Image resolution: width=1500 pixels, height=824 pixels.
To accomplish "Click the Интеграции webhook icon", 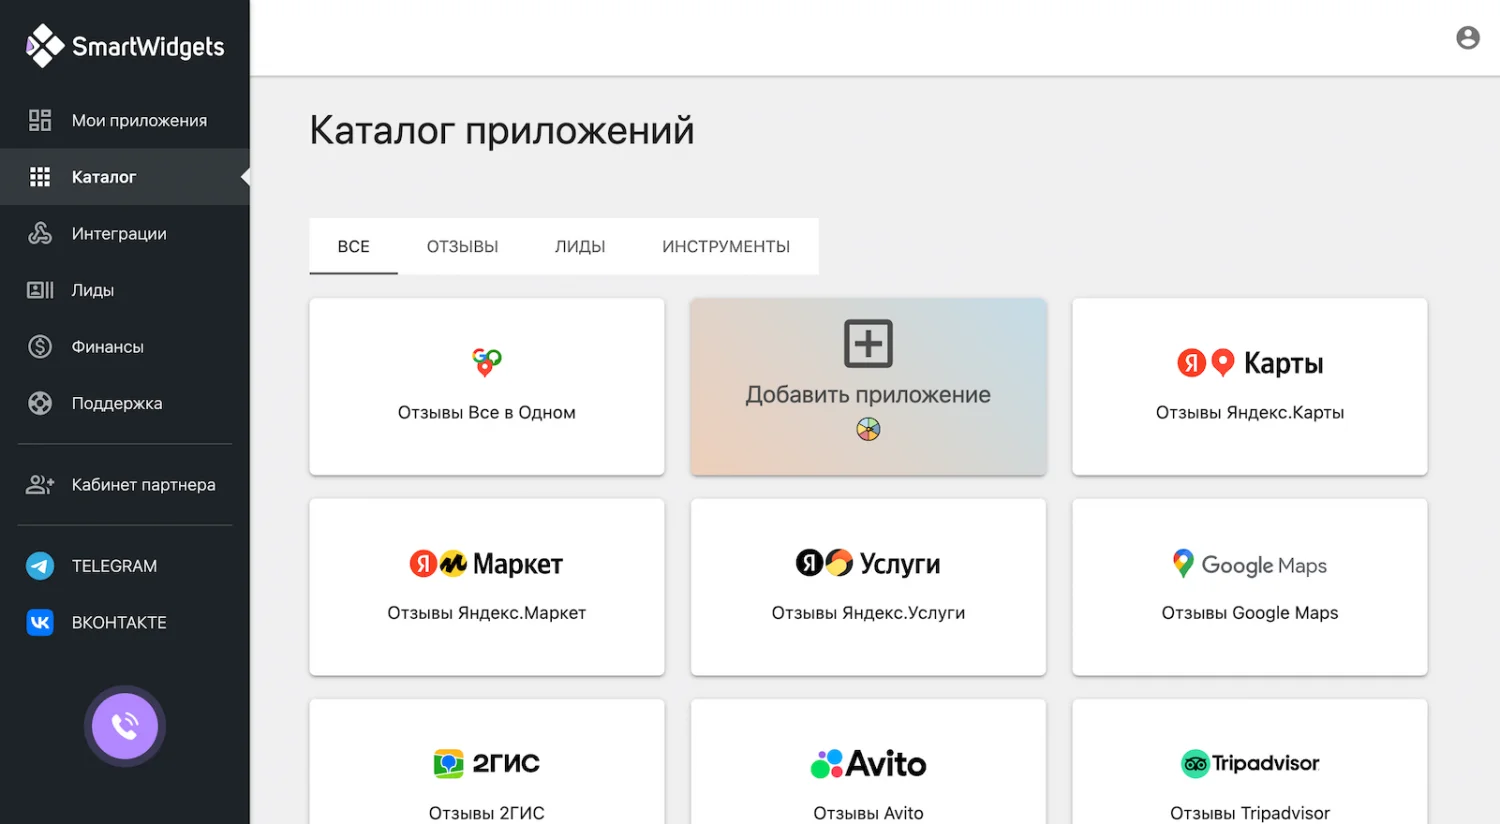I will click(x=40, y=234).
